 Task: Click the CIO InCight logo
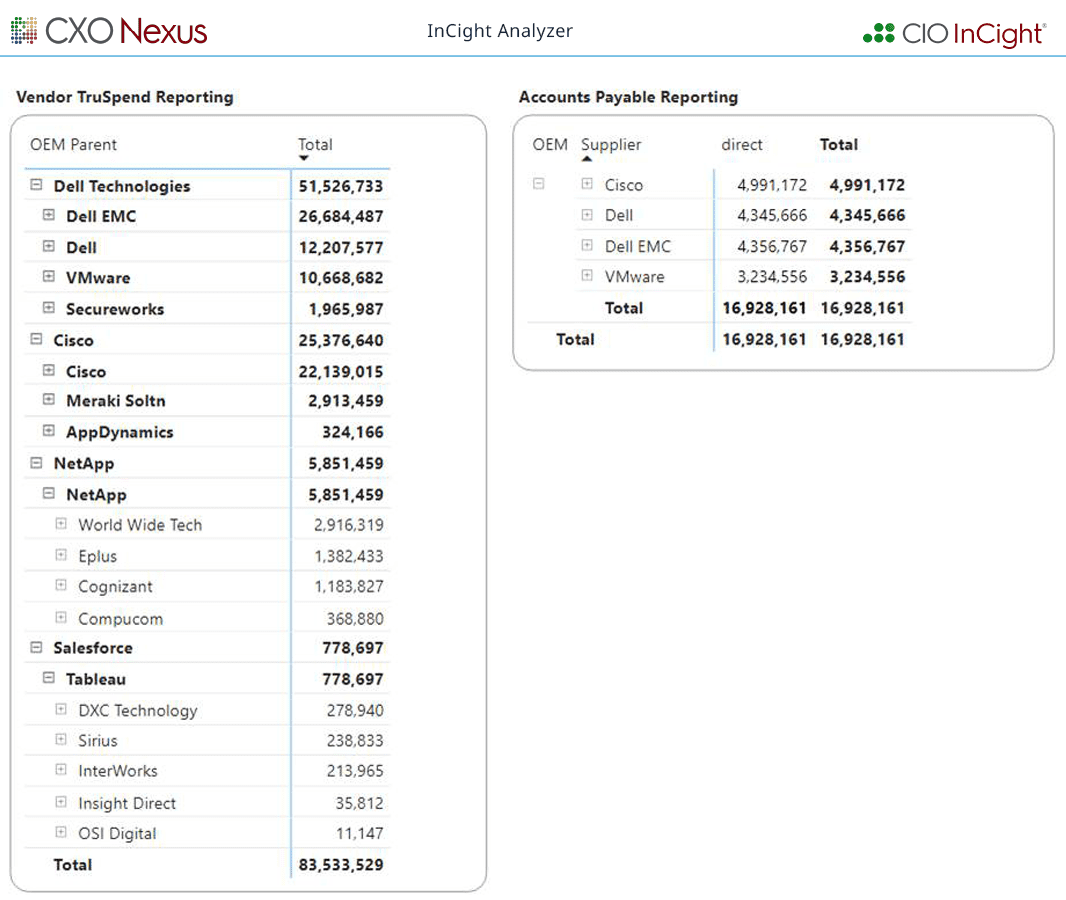[x=955, y=33]
